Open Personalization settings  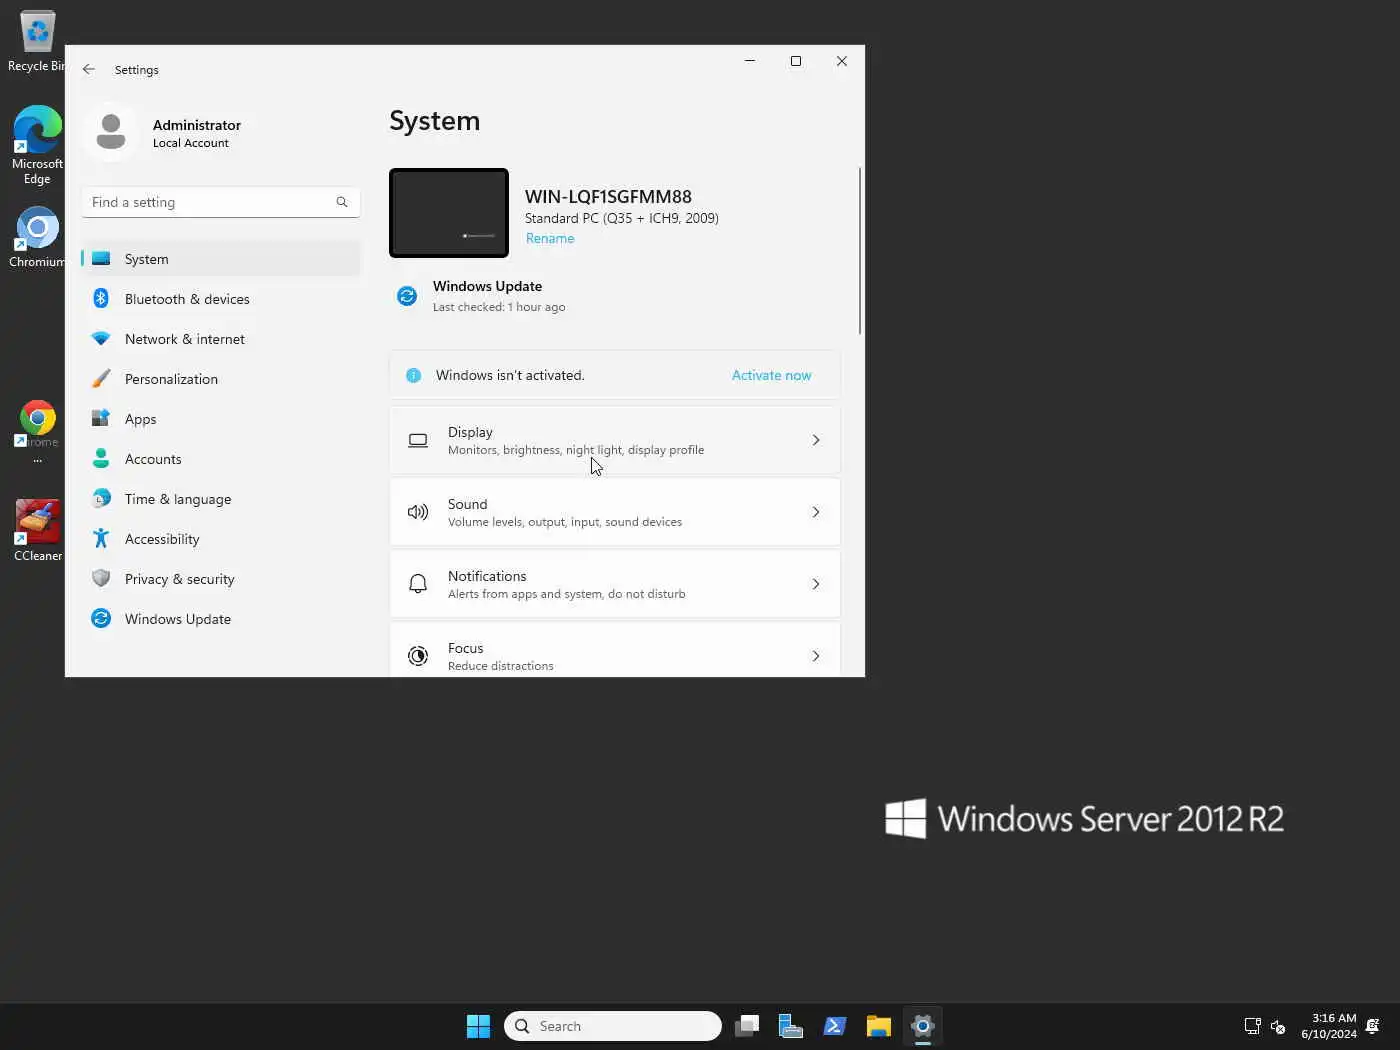pyautogui.click(x=221, y=379)
